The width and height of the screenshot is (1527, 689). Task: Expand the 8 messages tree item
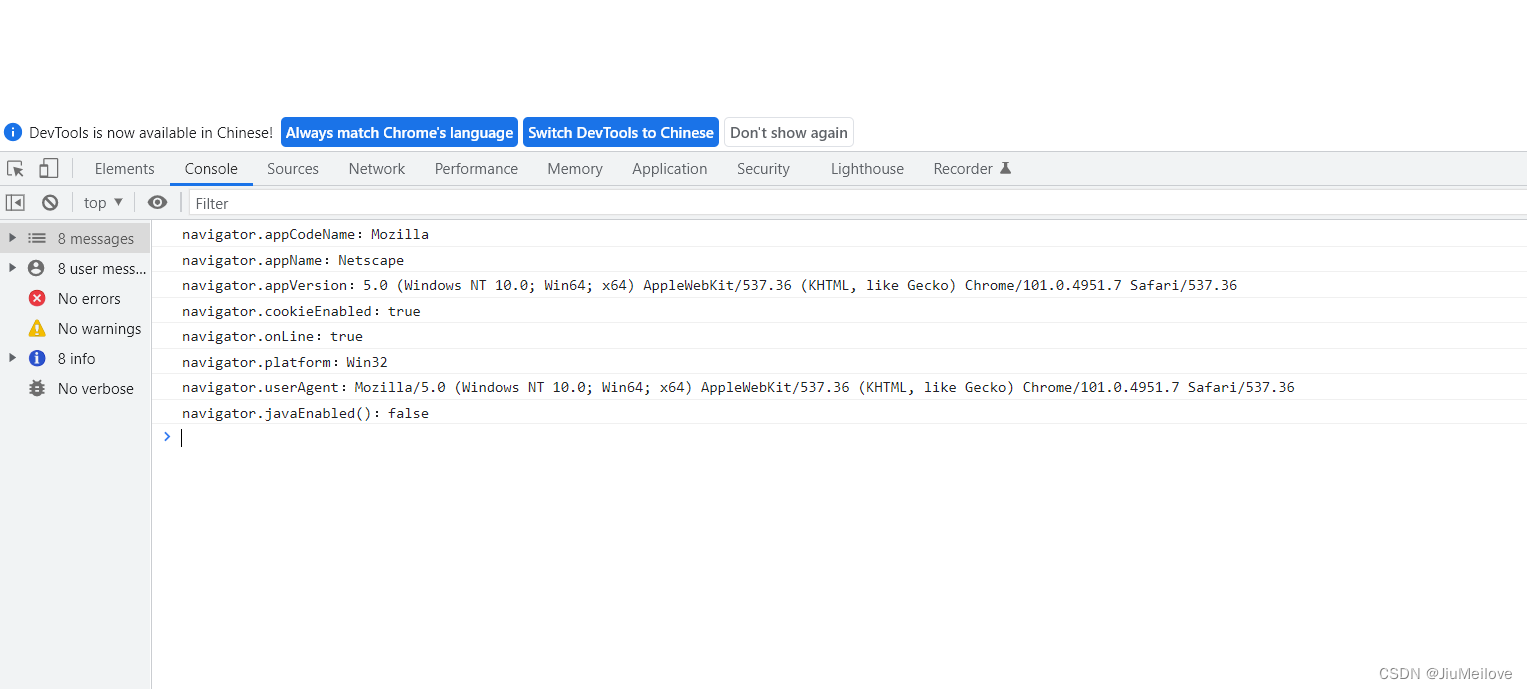pyautogui.click(x=11, y=238)
